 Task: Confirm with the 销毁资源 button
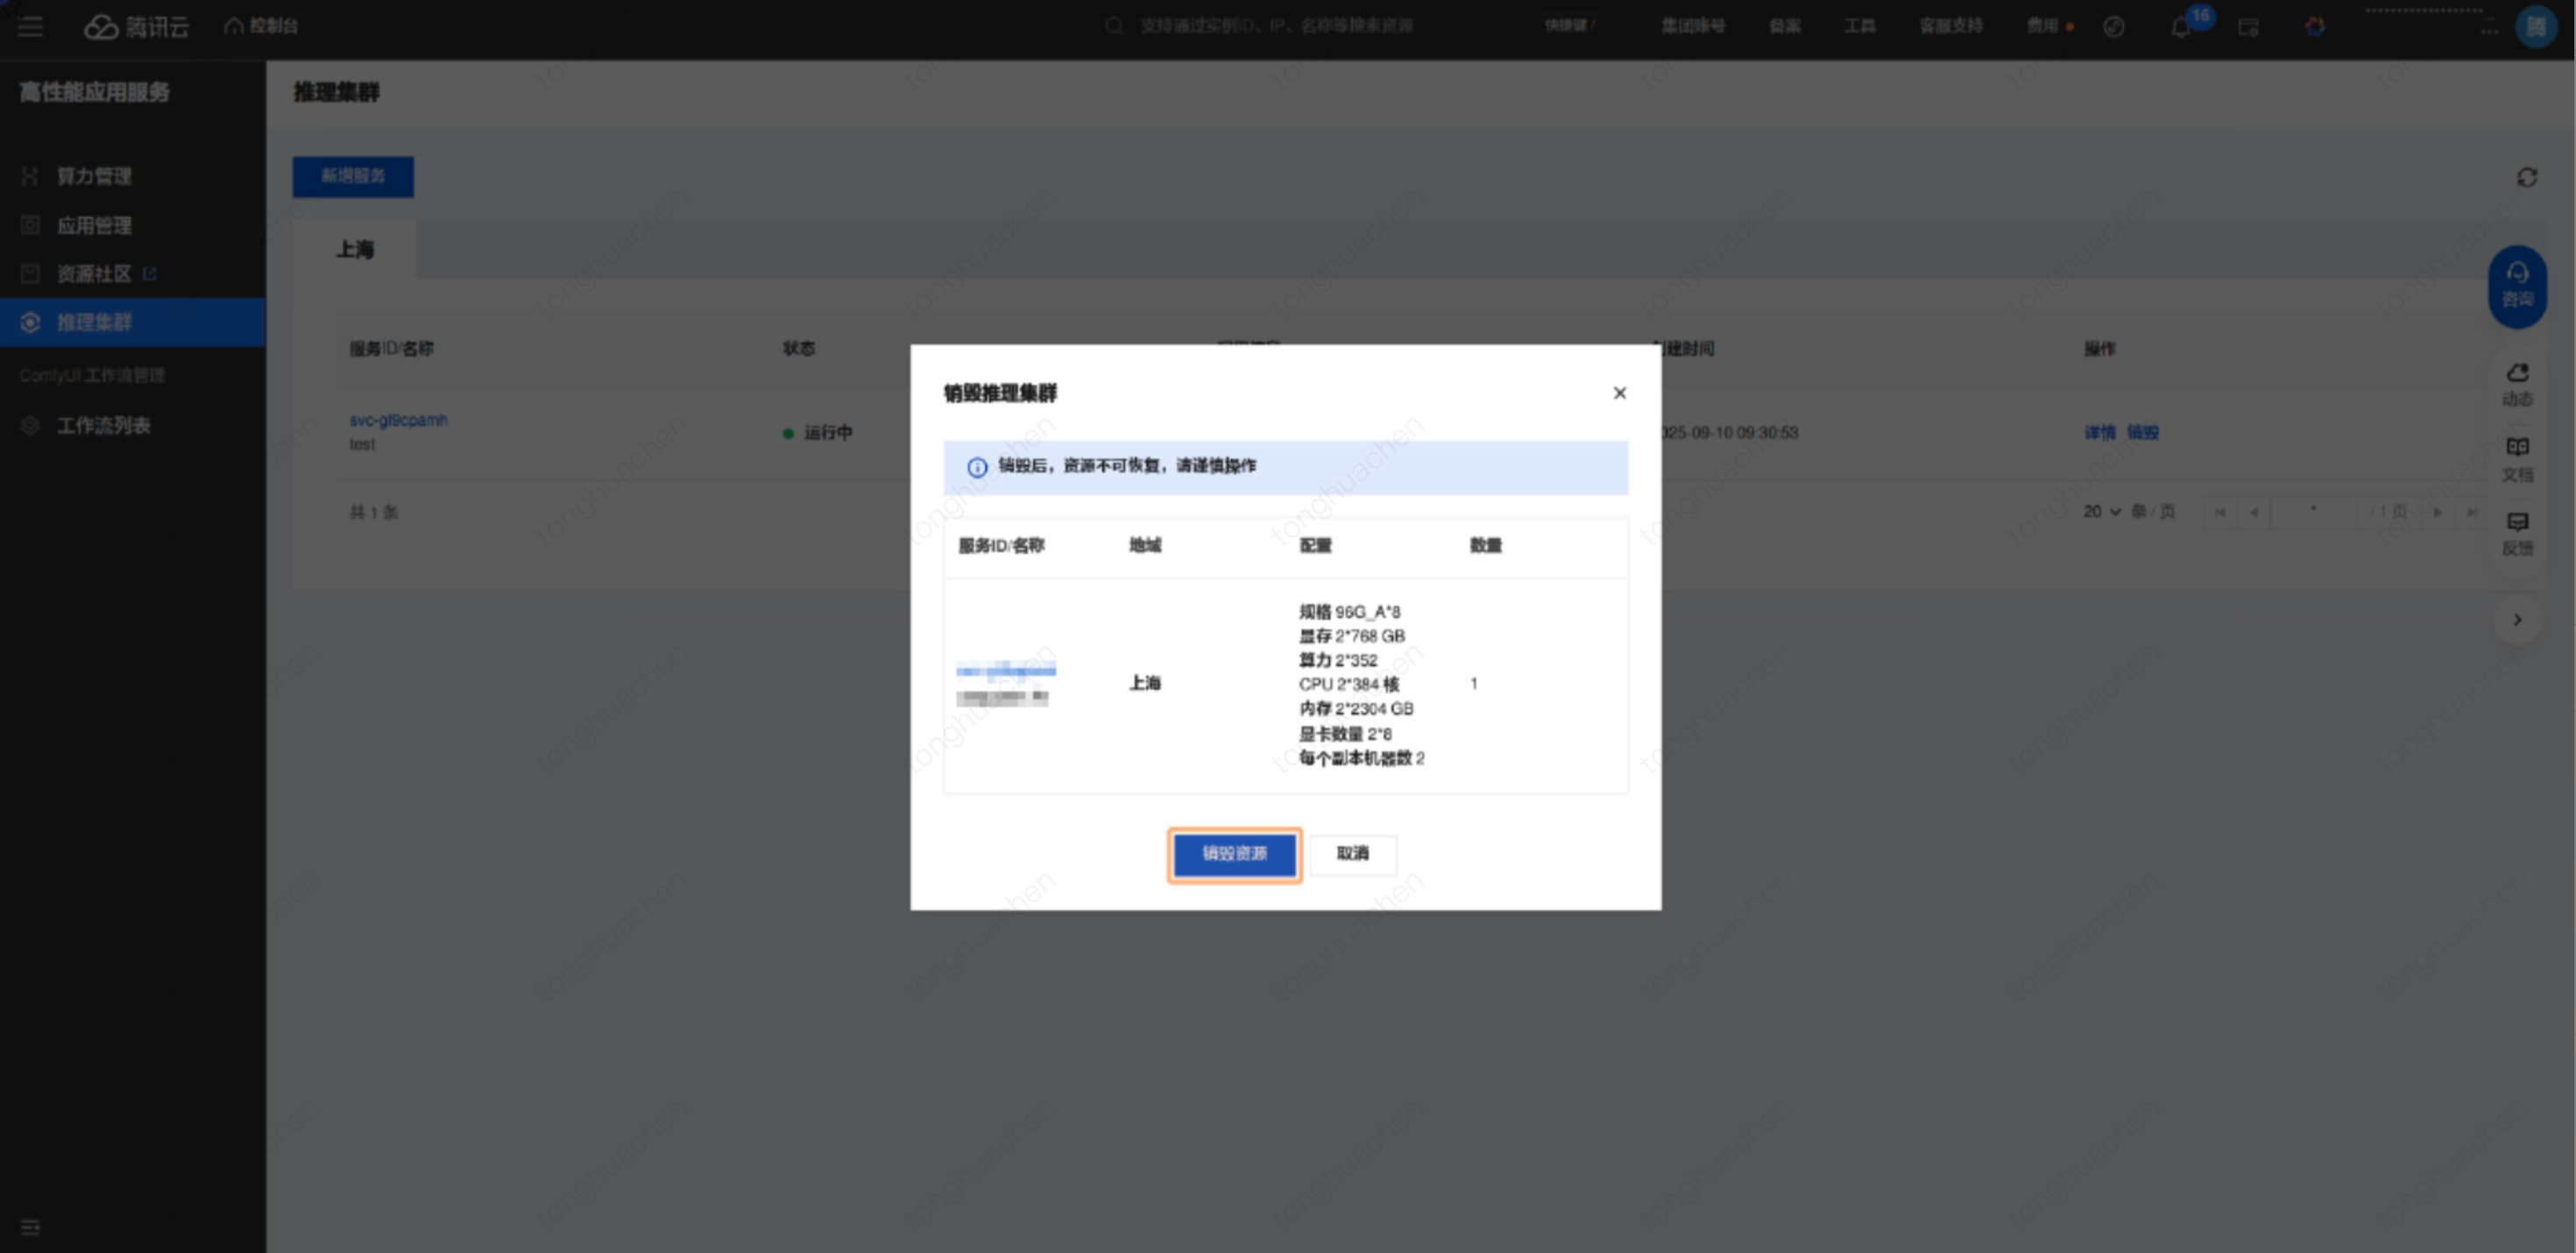coord(1234,854)
